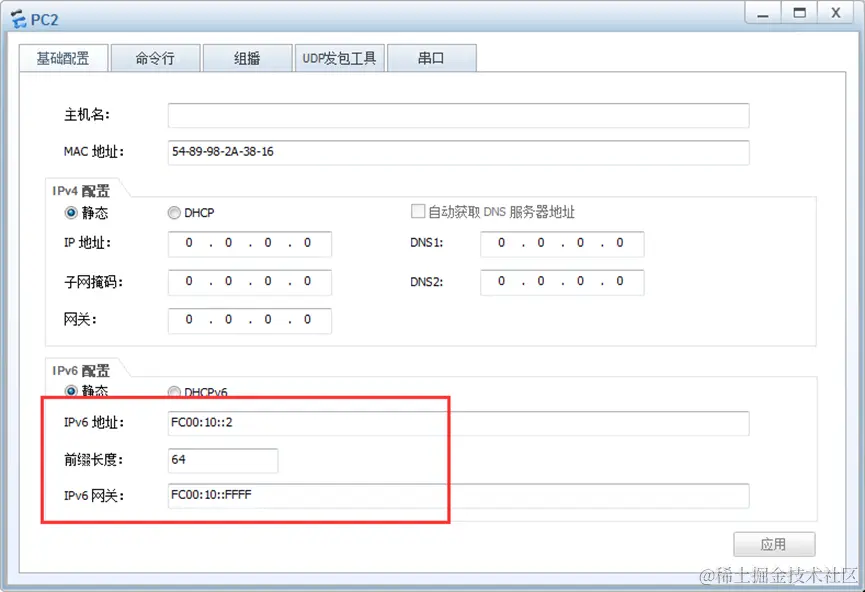The image size is (865, 592).
Task: Open the 串口 tab
Action: coord(431,58)
